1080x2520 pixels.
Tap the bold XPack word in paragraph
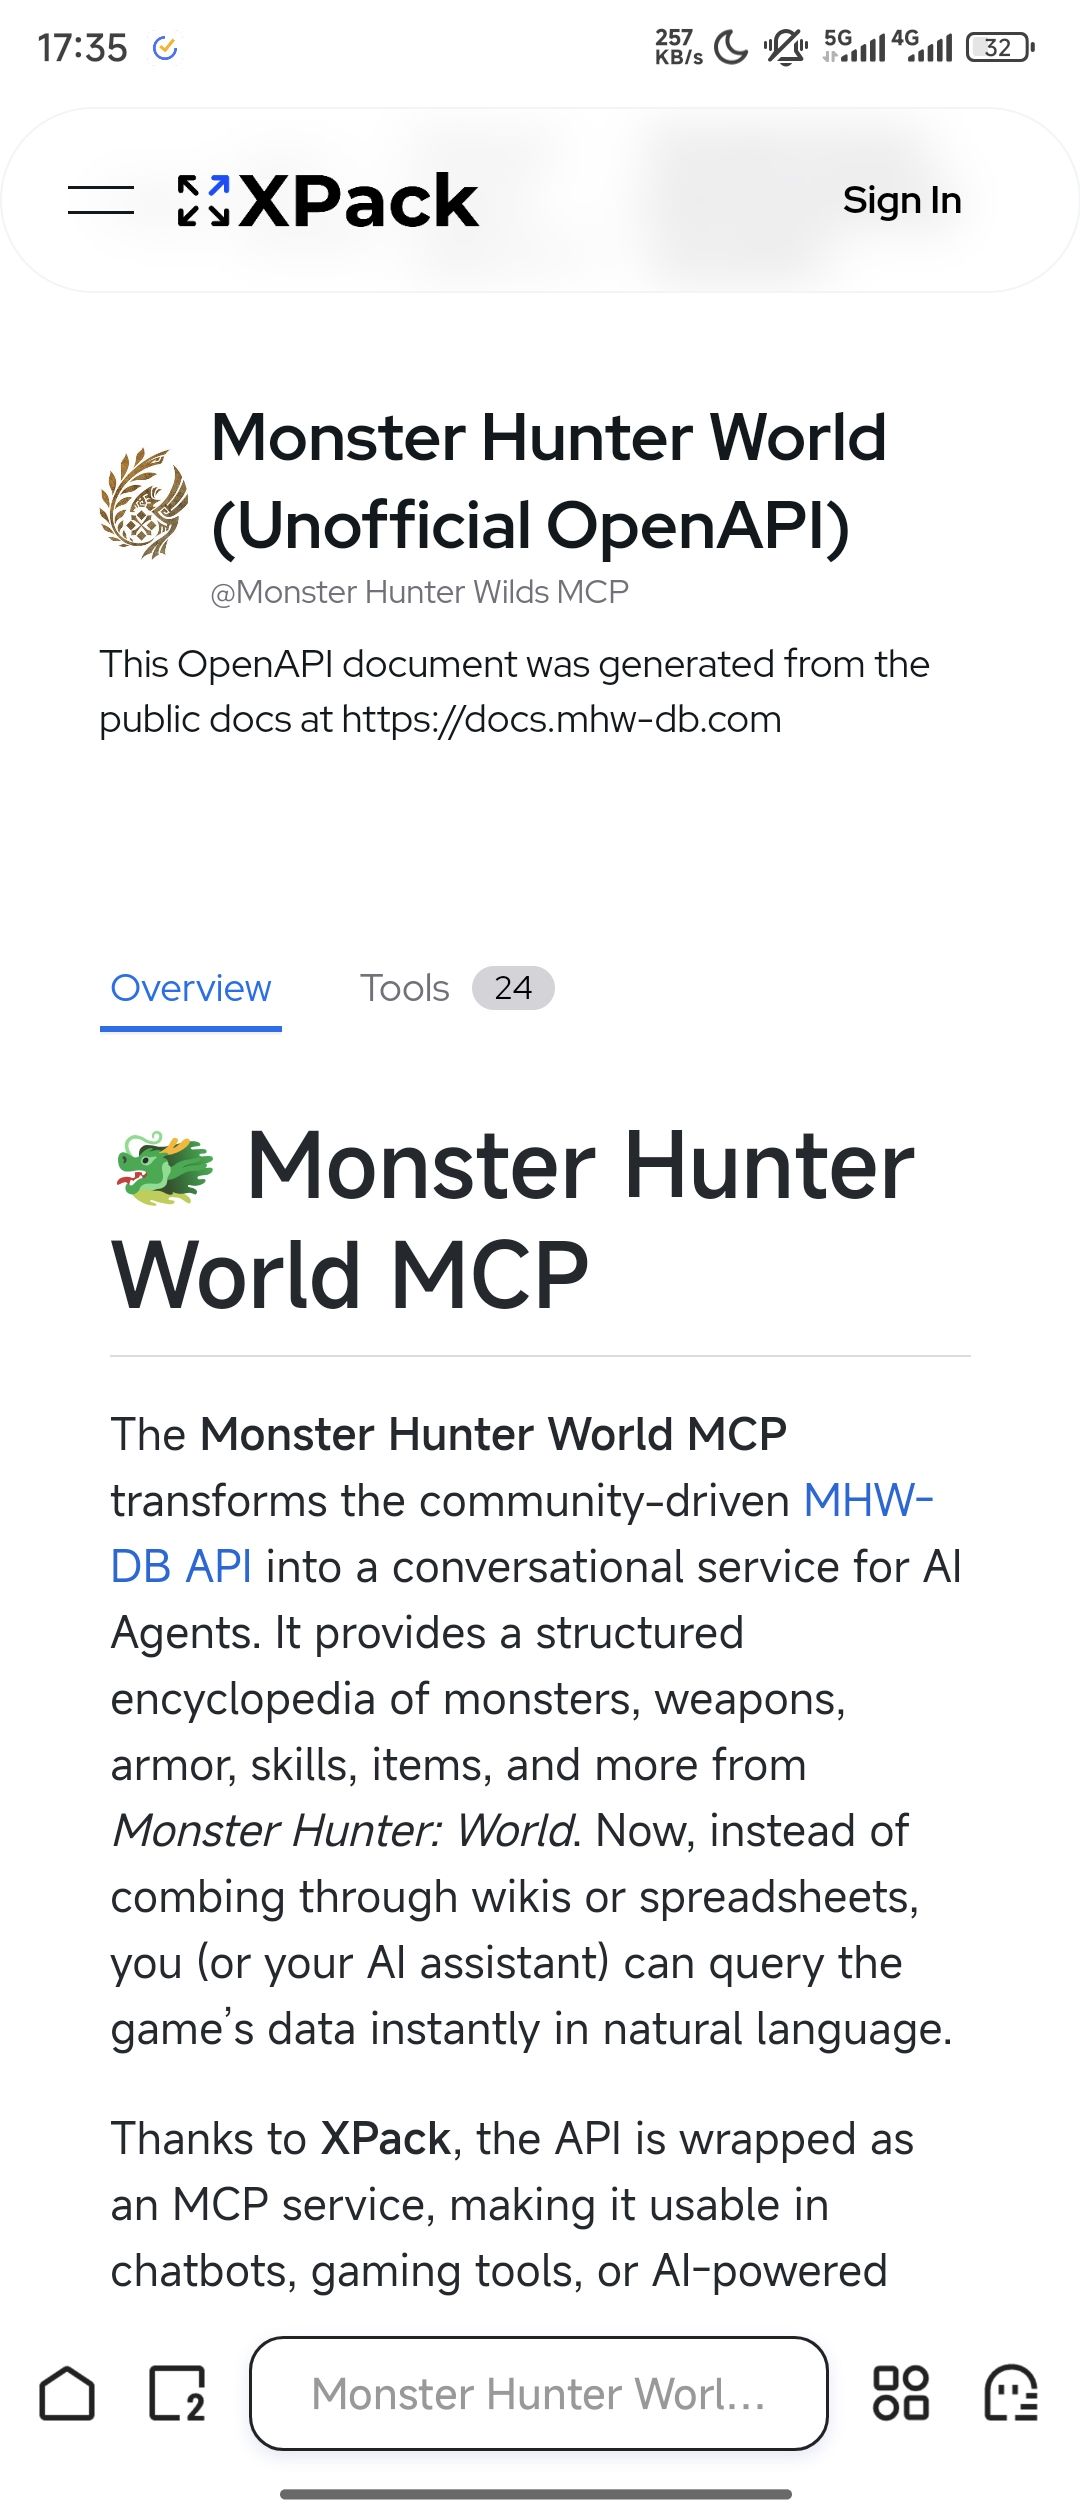(386, 2139)
